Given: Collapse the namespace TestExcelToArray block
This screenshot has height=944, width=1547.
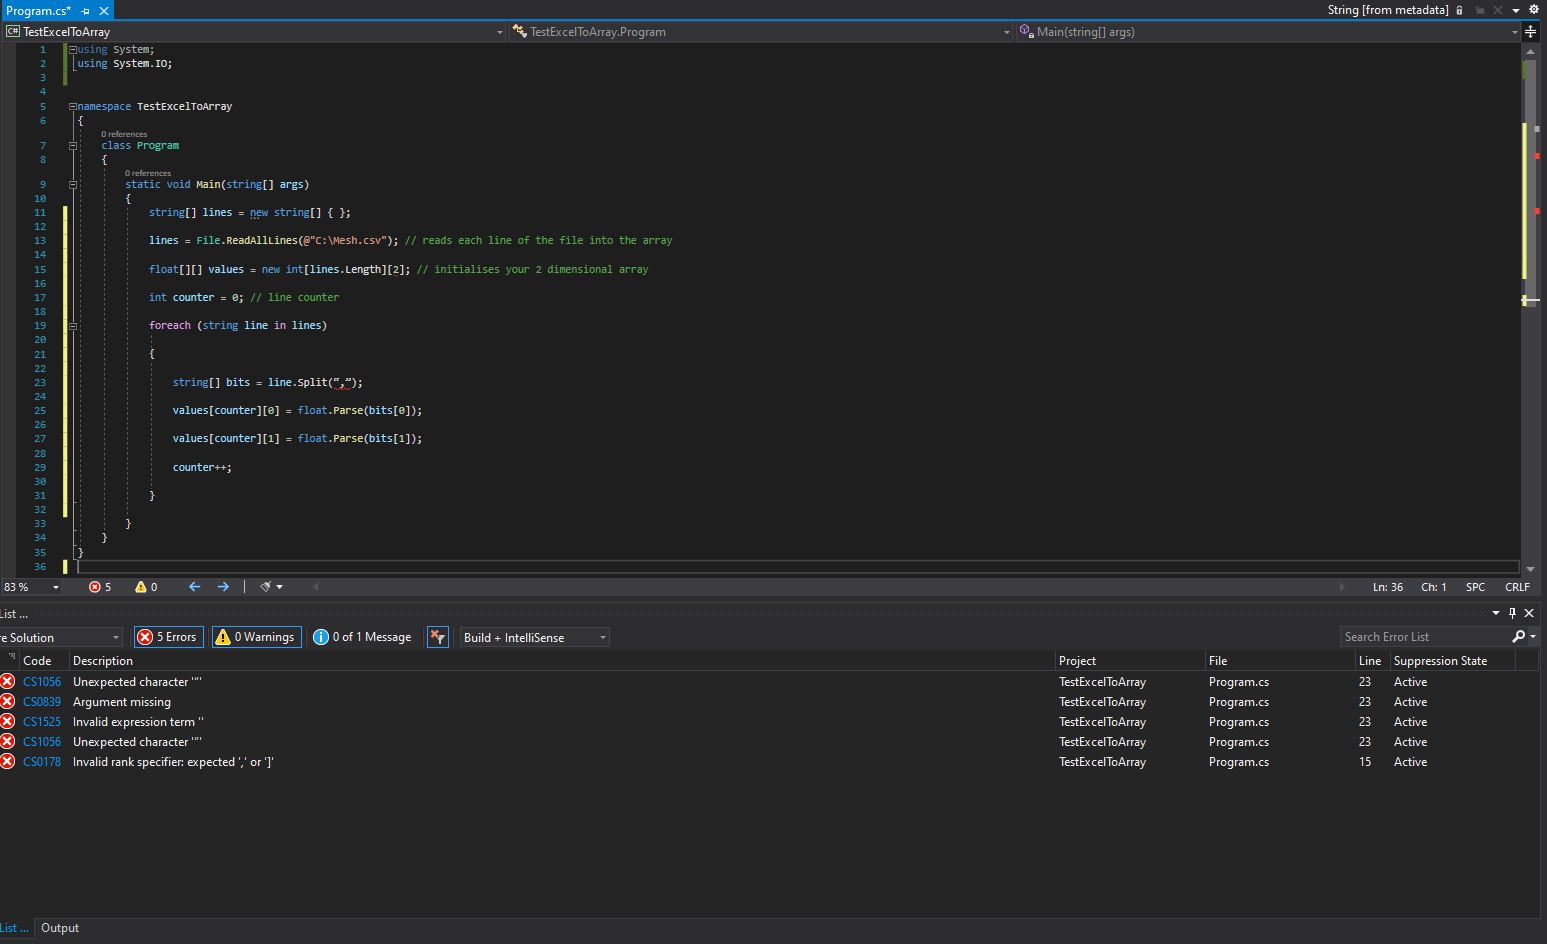Looking at the screenshot, I should tap(72, 106).
